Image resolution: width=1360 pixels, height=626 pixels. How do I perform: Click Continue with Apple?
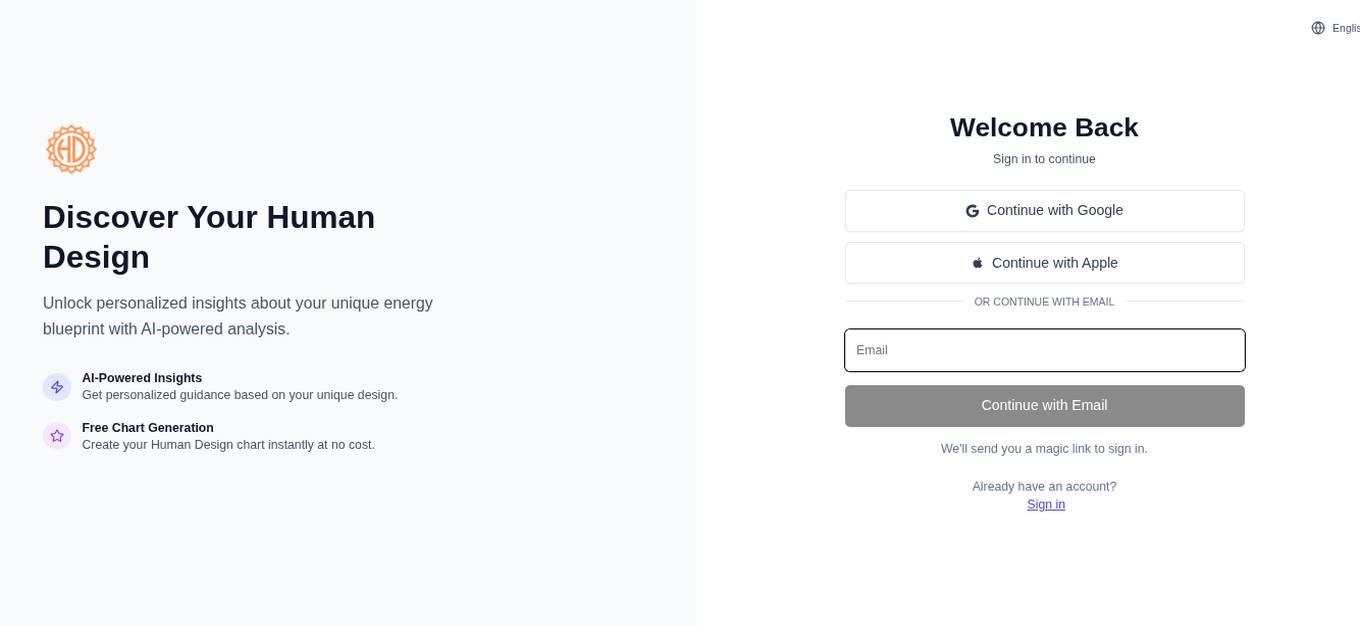click(x=1044, y=262)
